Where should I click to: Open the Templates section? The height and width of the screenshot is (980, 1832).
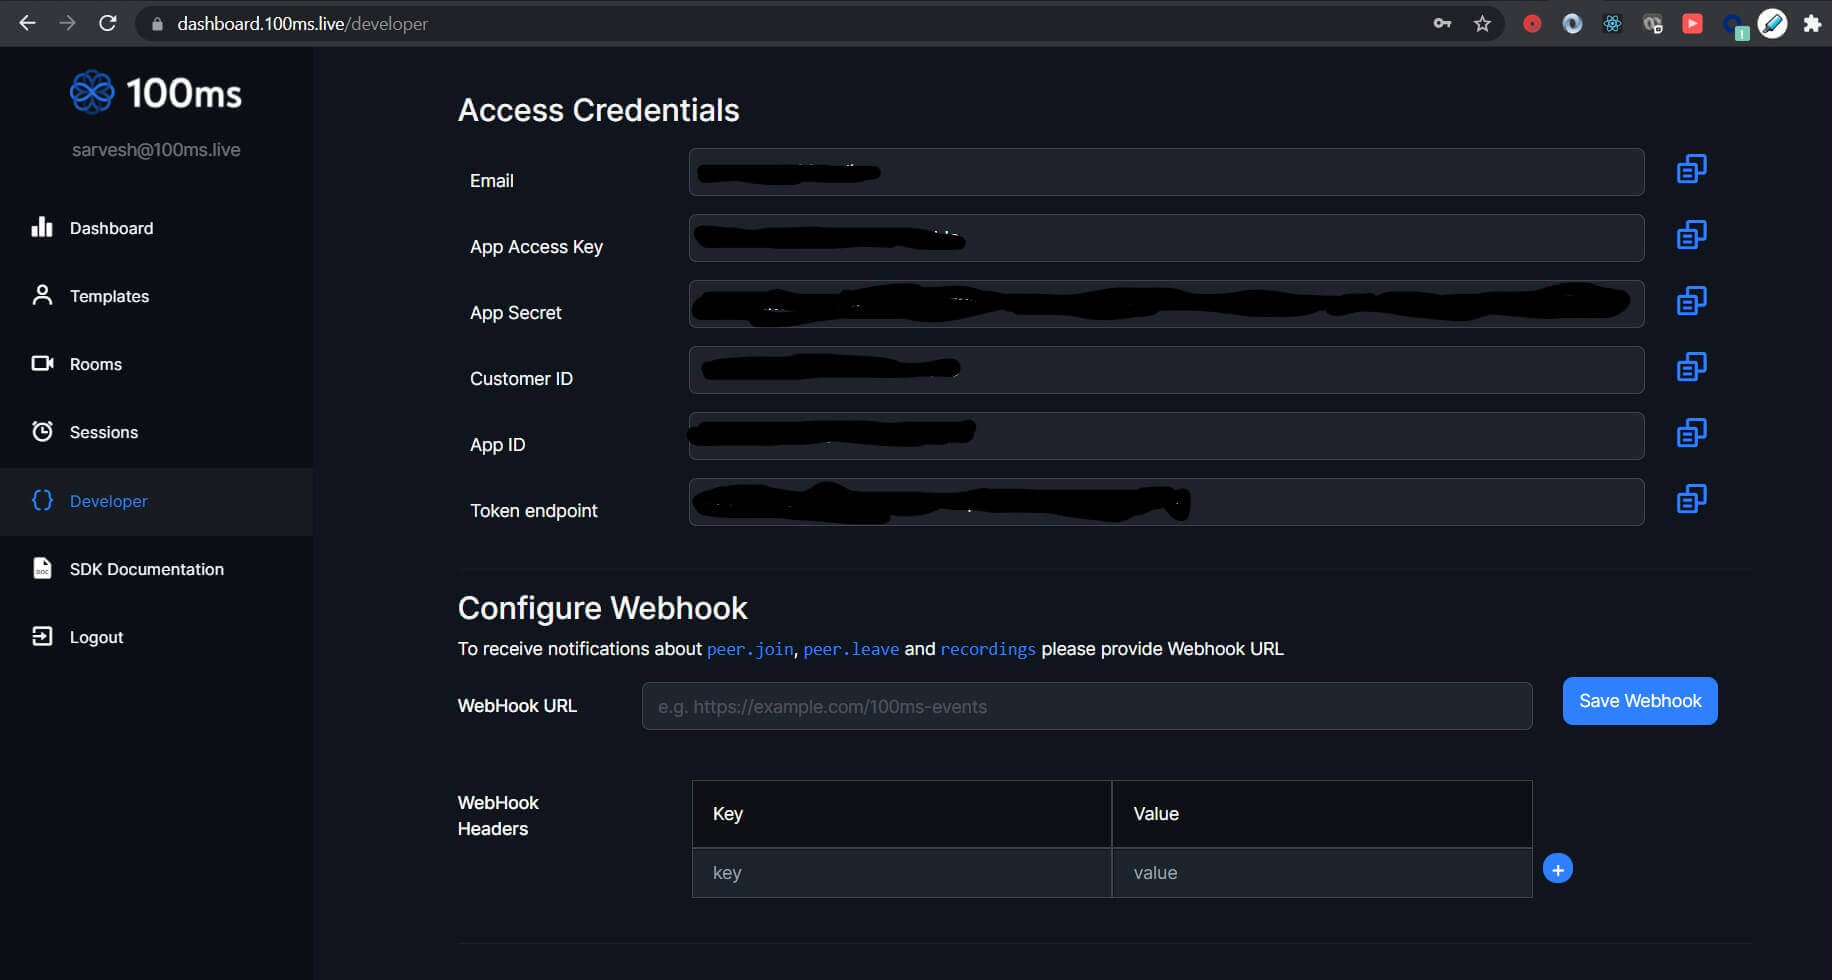109,296
